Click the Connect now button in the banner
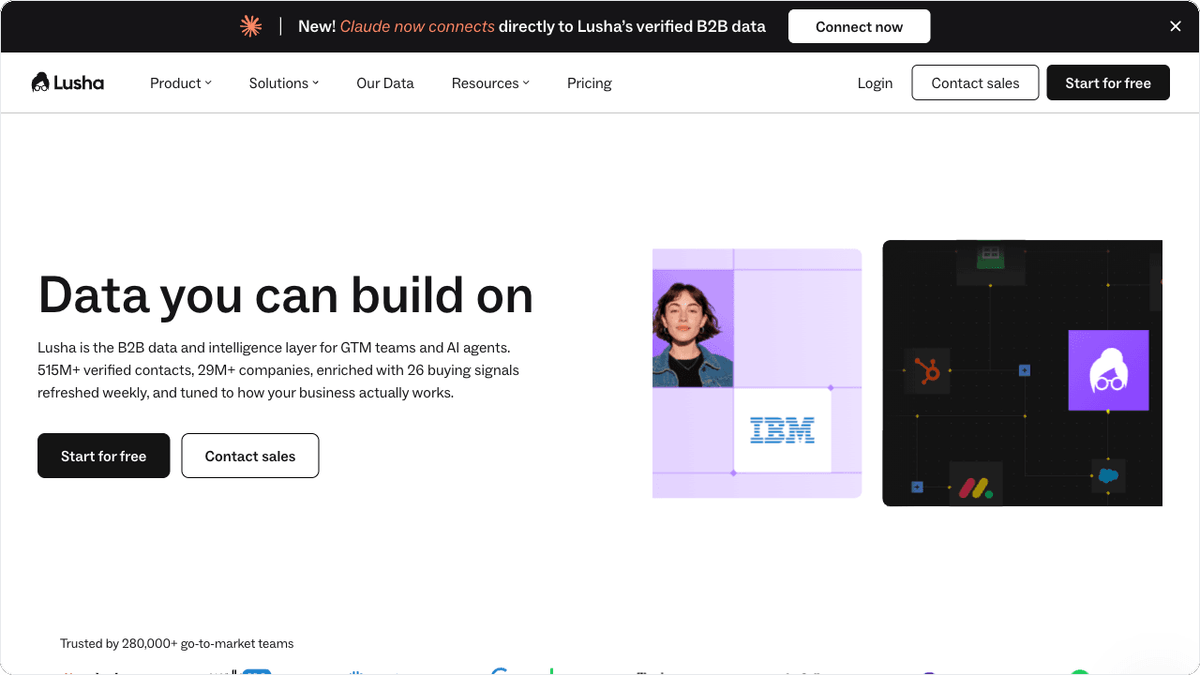Image resolution: width=1200 pixels, height=675 pixels. (x=859, y=27)
